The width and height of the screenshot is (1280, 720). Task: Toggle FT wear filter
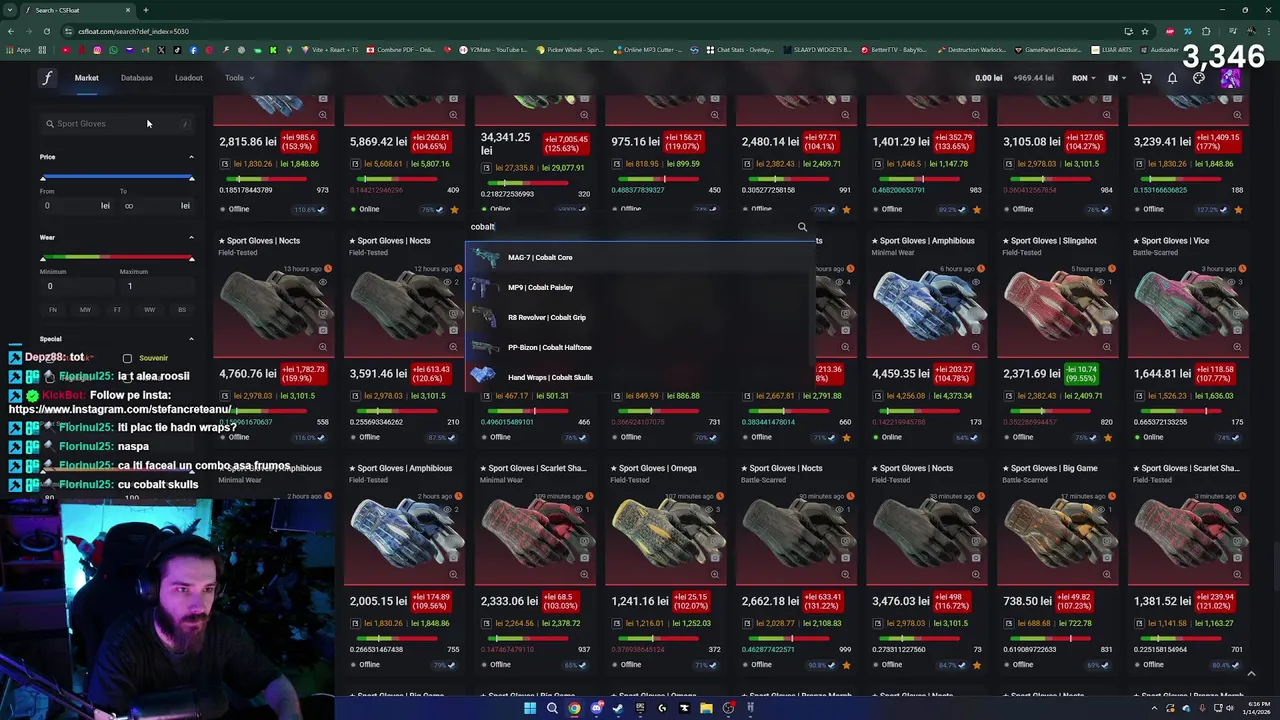[x=117, y=310]
